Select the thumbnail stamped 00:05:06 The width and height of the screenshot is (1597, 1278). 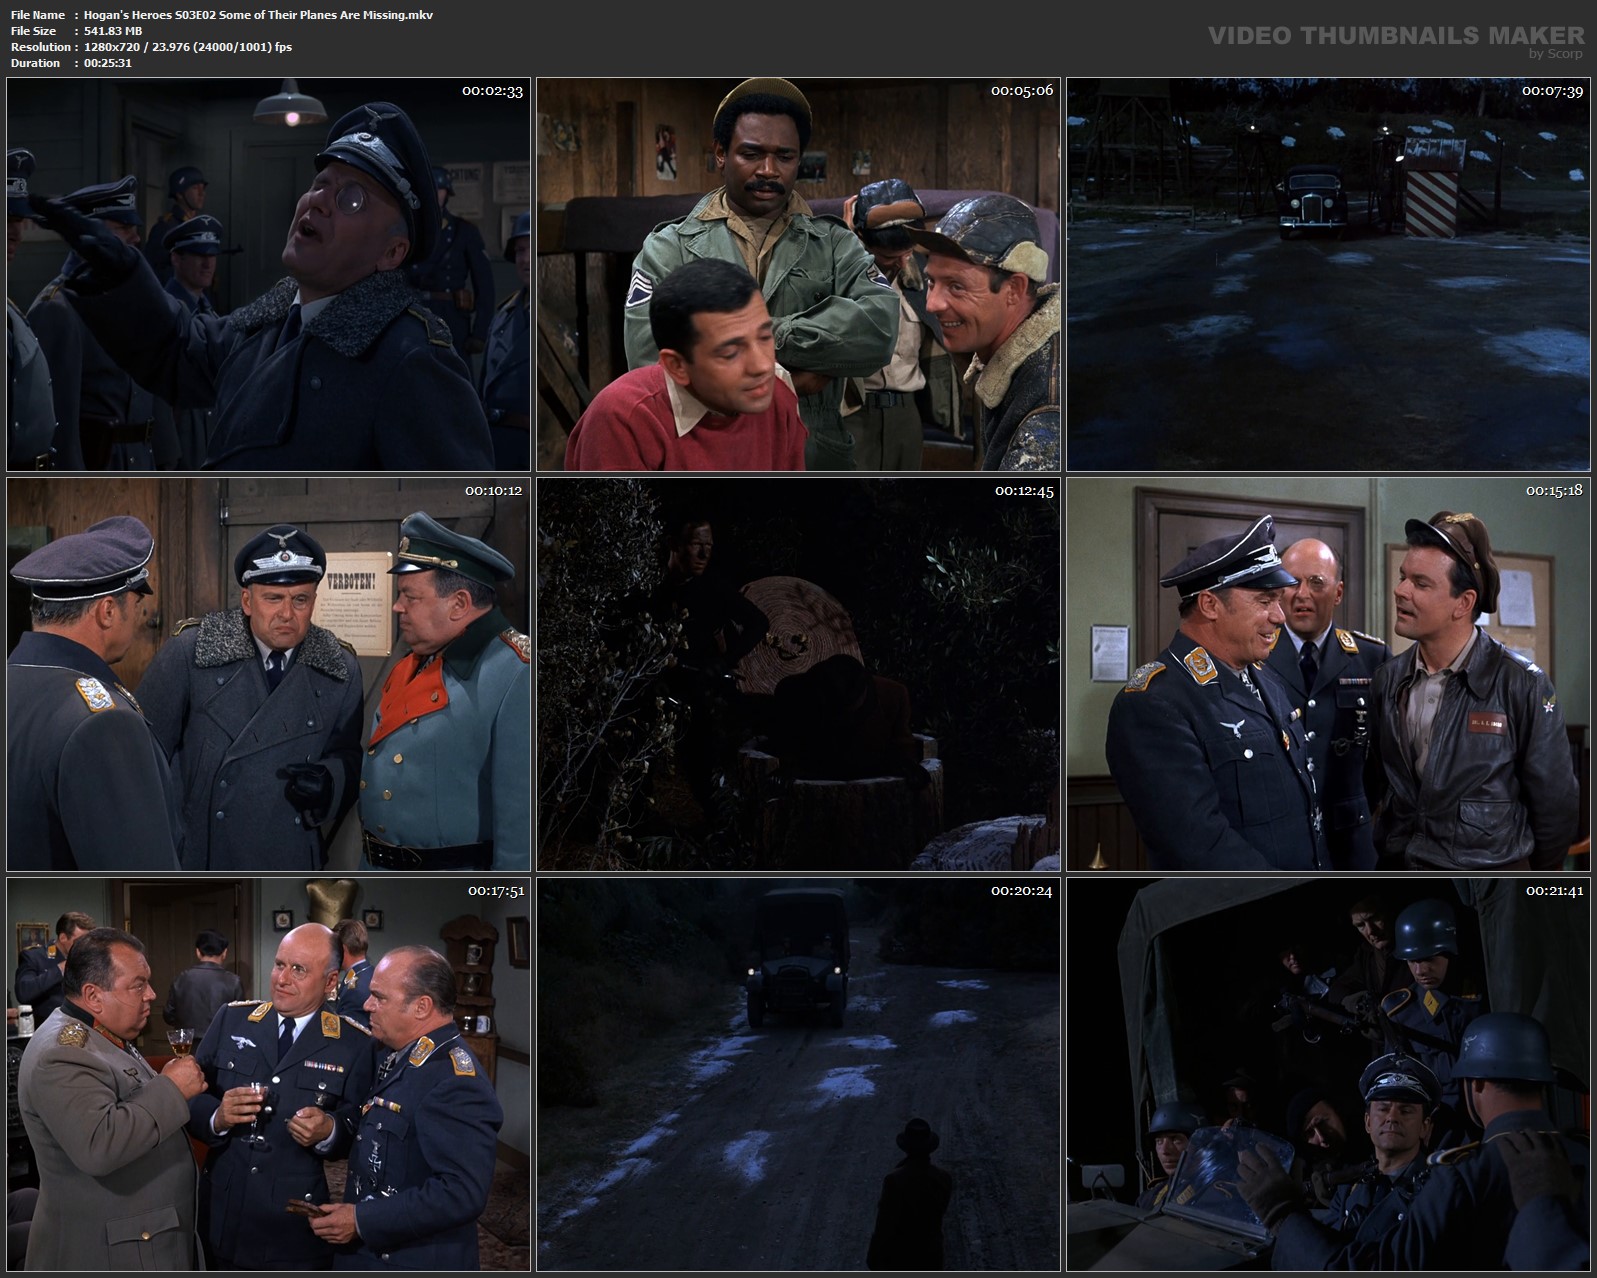[x=798, y=274]
